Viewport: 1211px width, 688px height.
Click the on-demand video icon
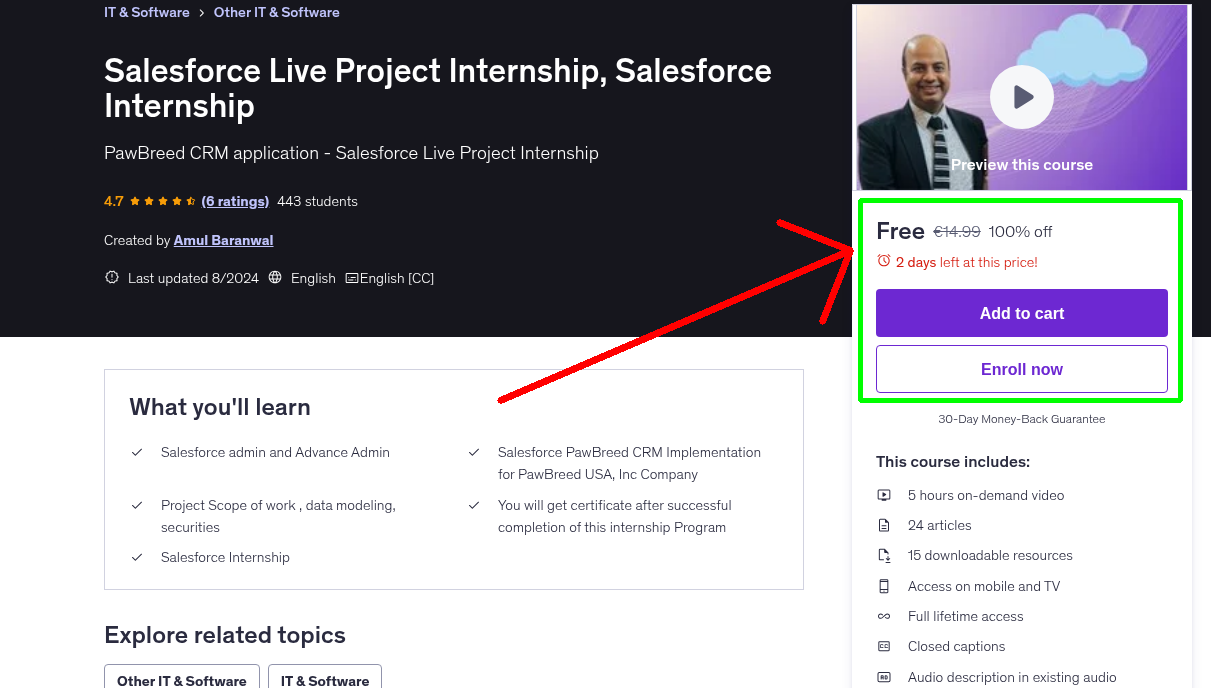pyautogui.click(x=884, y=495)
